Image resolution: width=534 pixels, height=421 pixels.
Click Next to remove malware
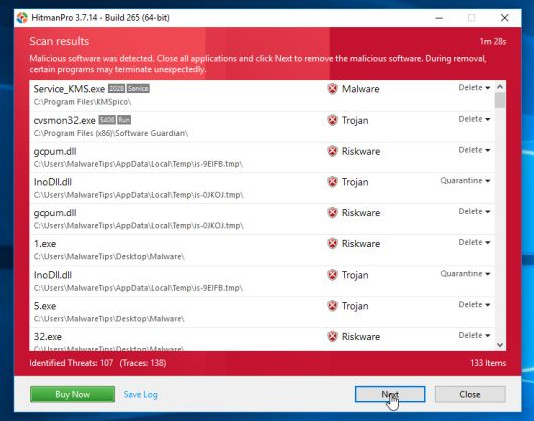(390, 394)
